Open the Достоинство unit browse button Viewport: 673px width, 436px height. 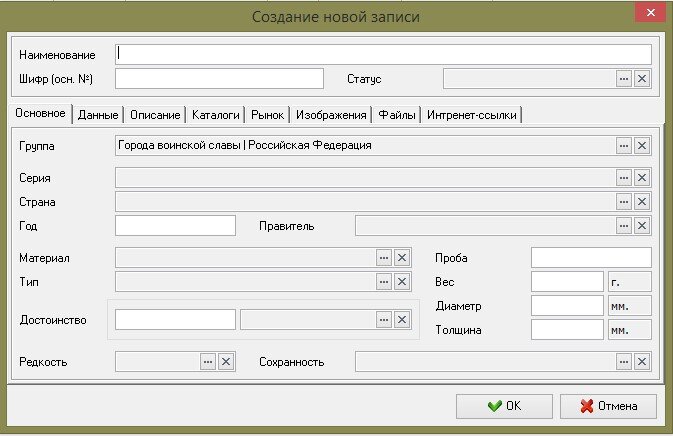pyautogui.click(x=384, y=320)
